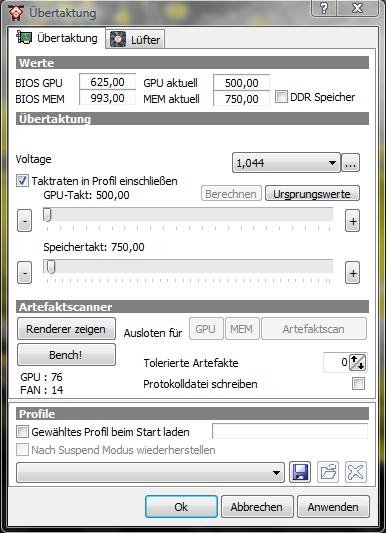The height and width of the screenshot is (533, 387).
Task: Uncheck Taktraten in Profil einschließen
Action: tap(22, 180)
